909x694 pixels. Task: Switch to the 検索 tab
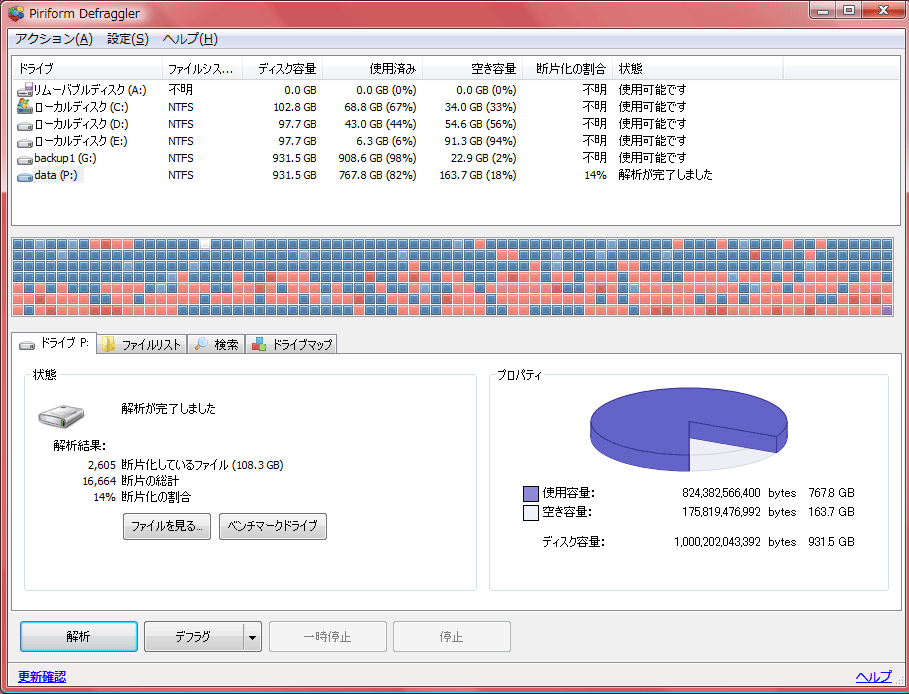click(x=216, y=344)
